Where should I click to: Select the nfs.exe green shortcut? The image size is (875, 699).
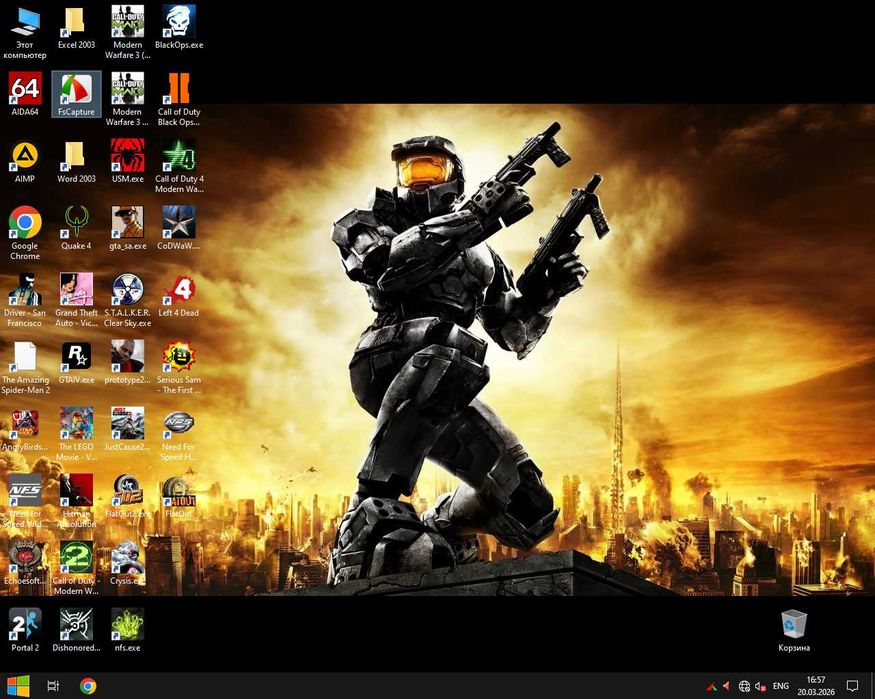point(128,630)
